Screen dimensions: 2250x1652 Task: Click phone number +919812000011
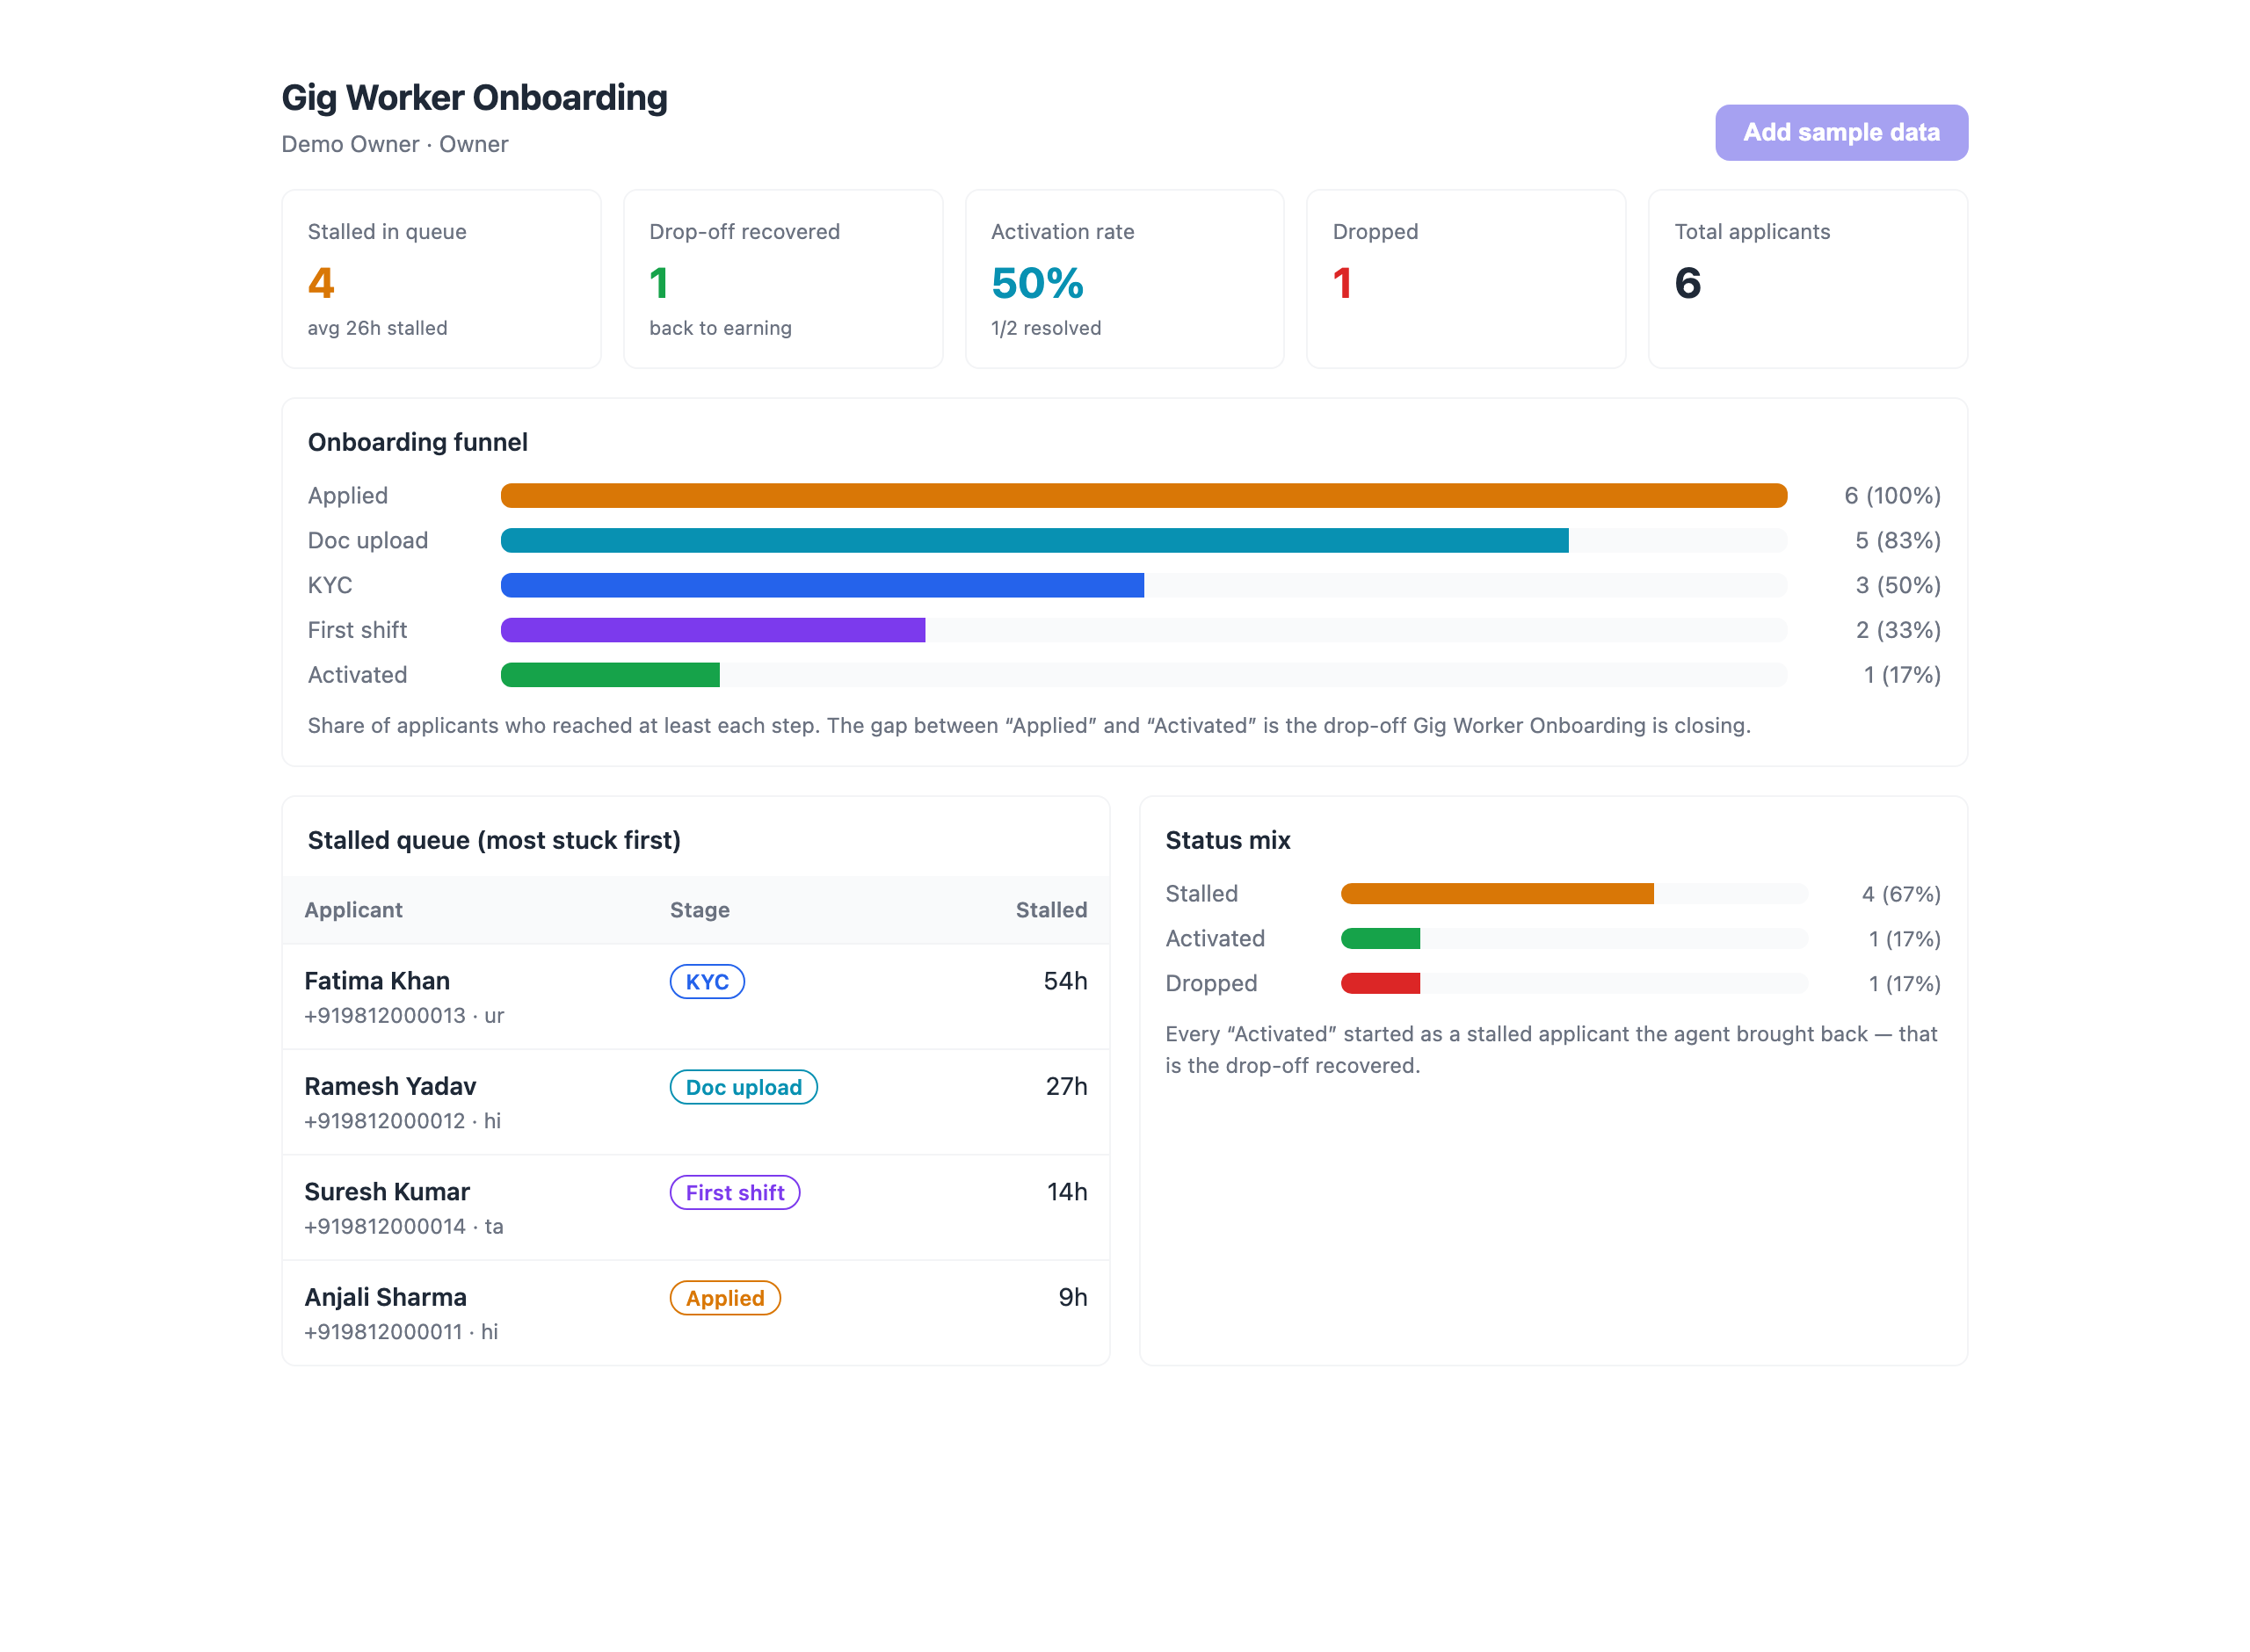coord(383,1331)
